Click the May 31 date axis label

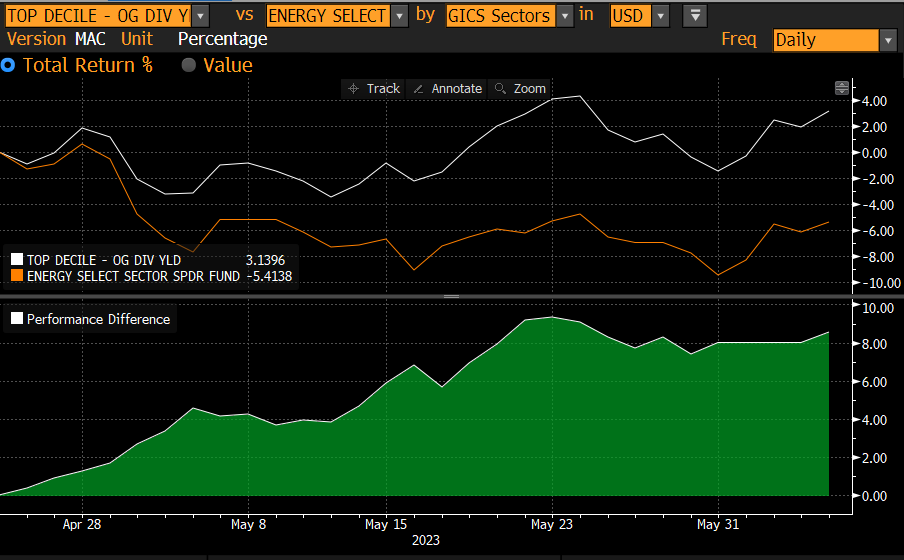(718, 524)
